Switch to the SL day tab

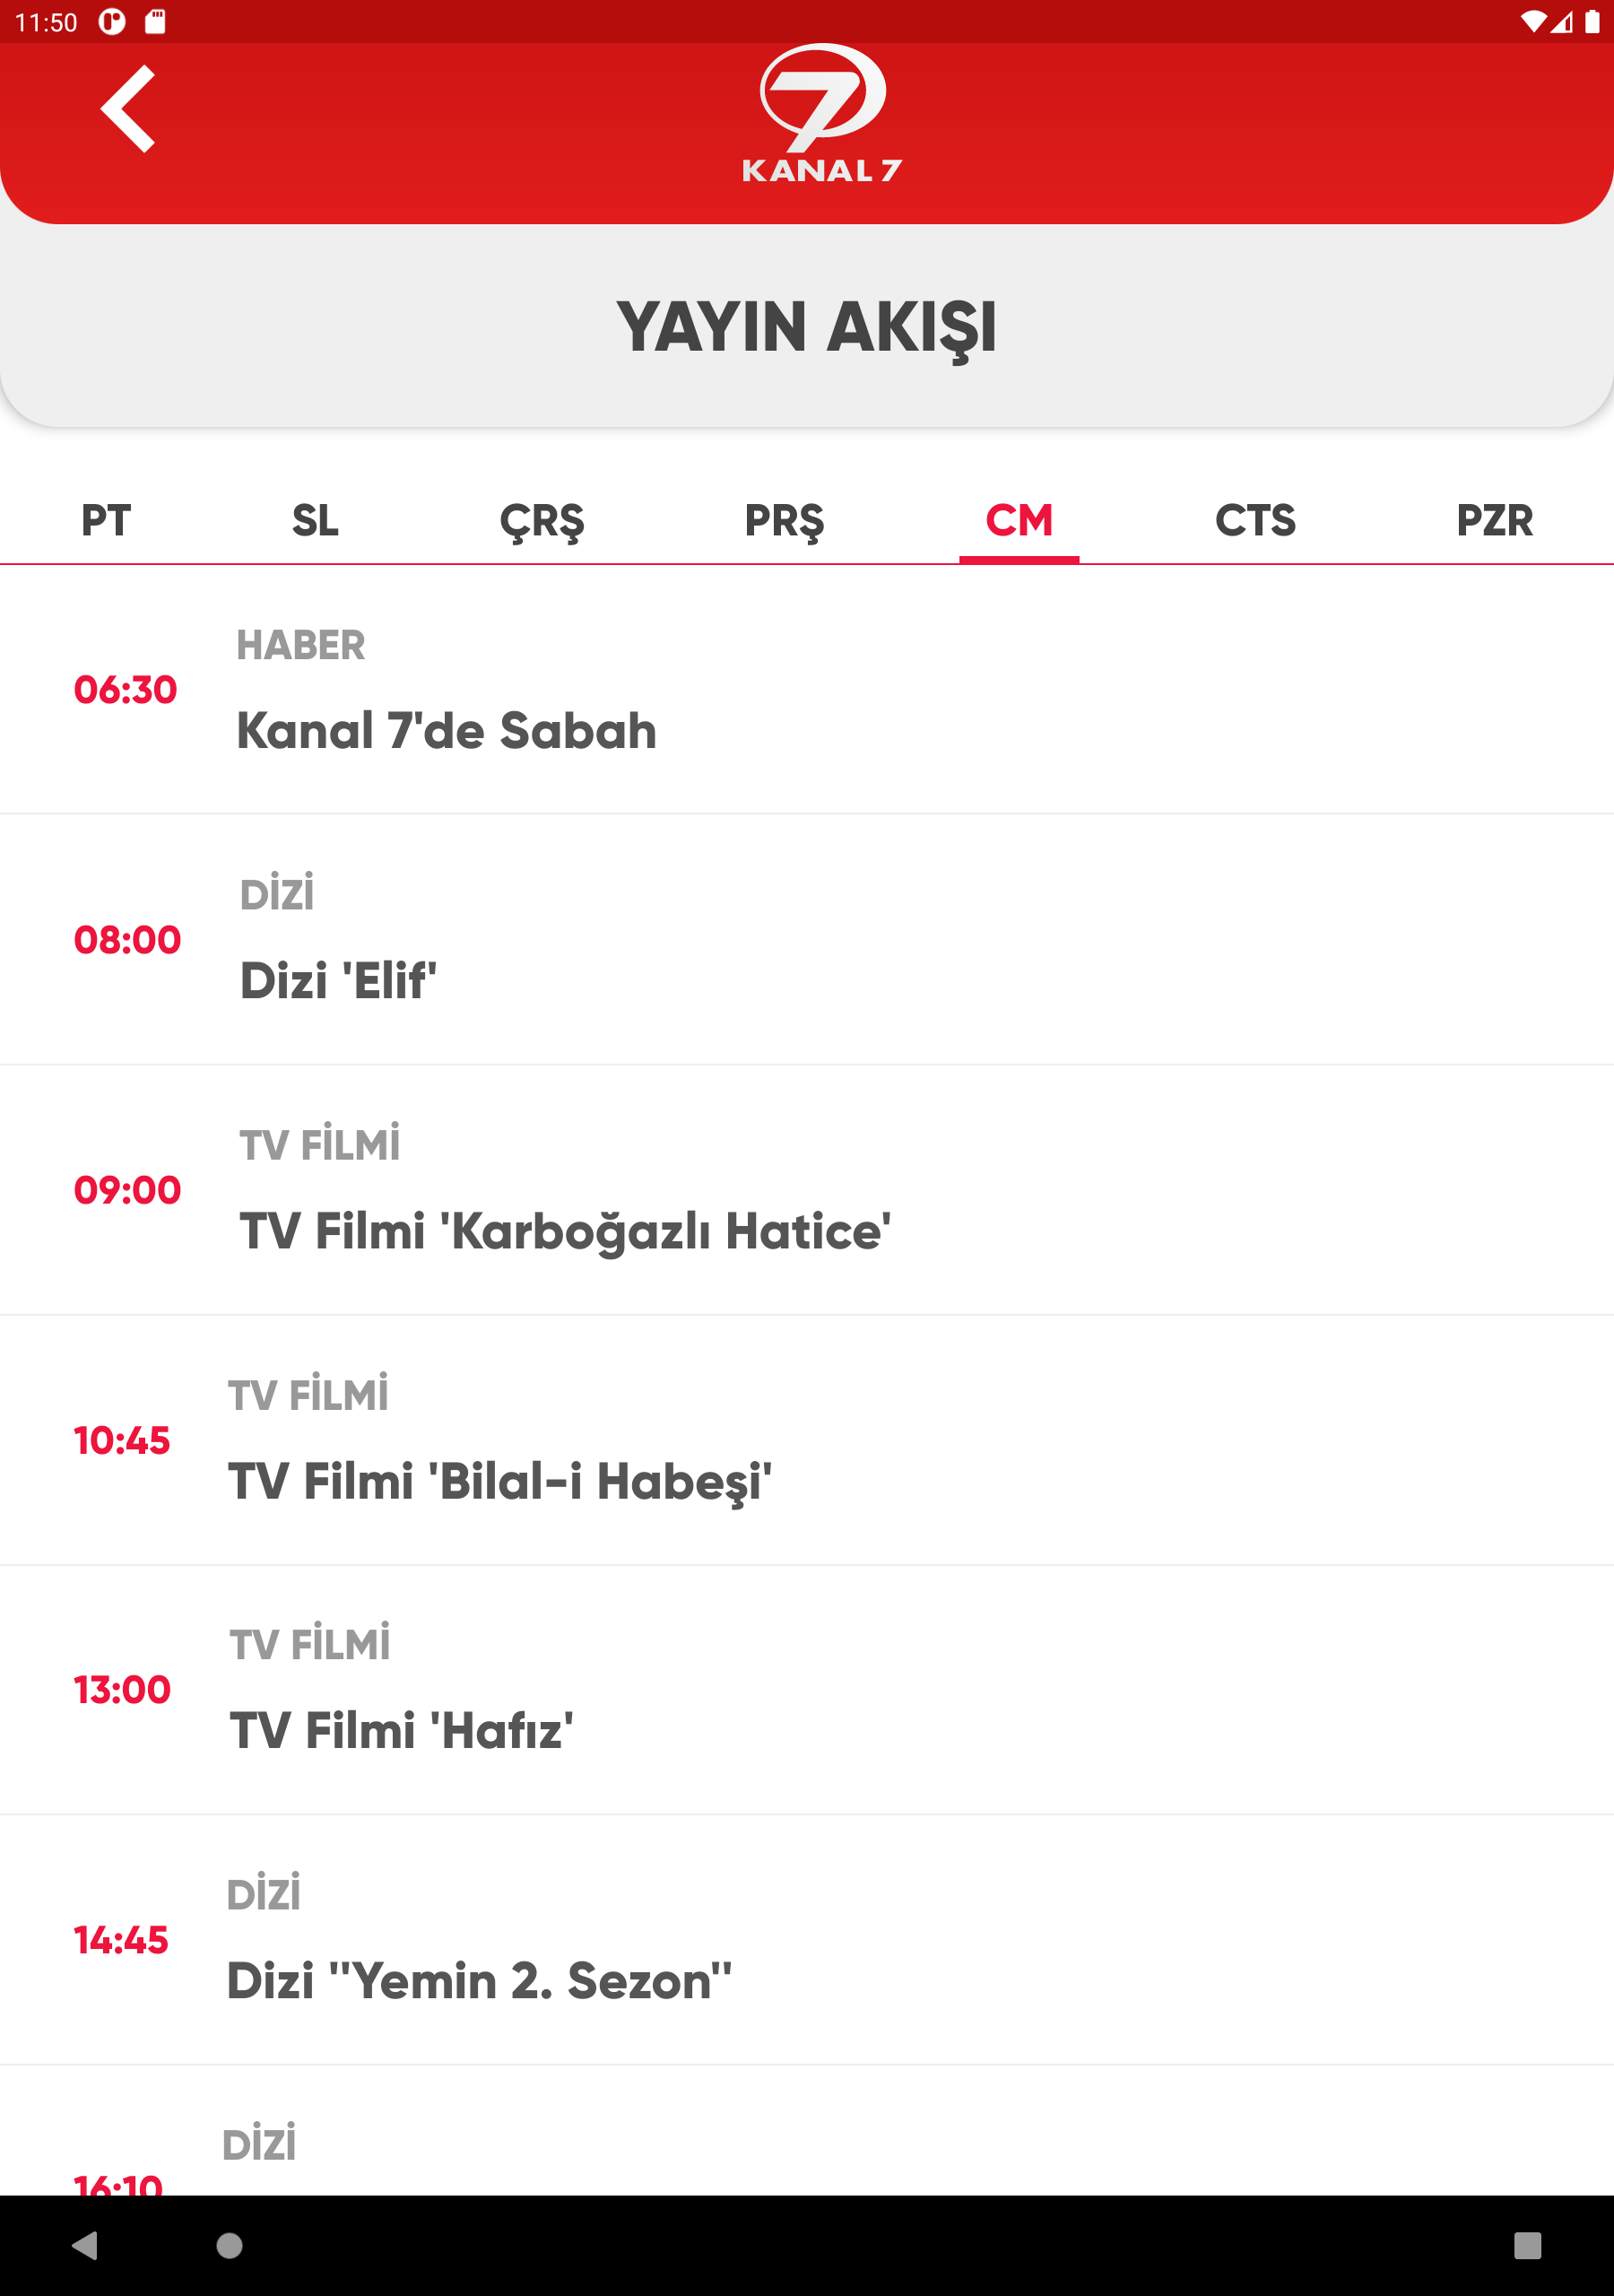315,521
